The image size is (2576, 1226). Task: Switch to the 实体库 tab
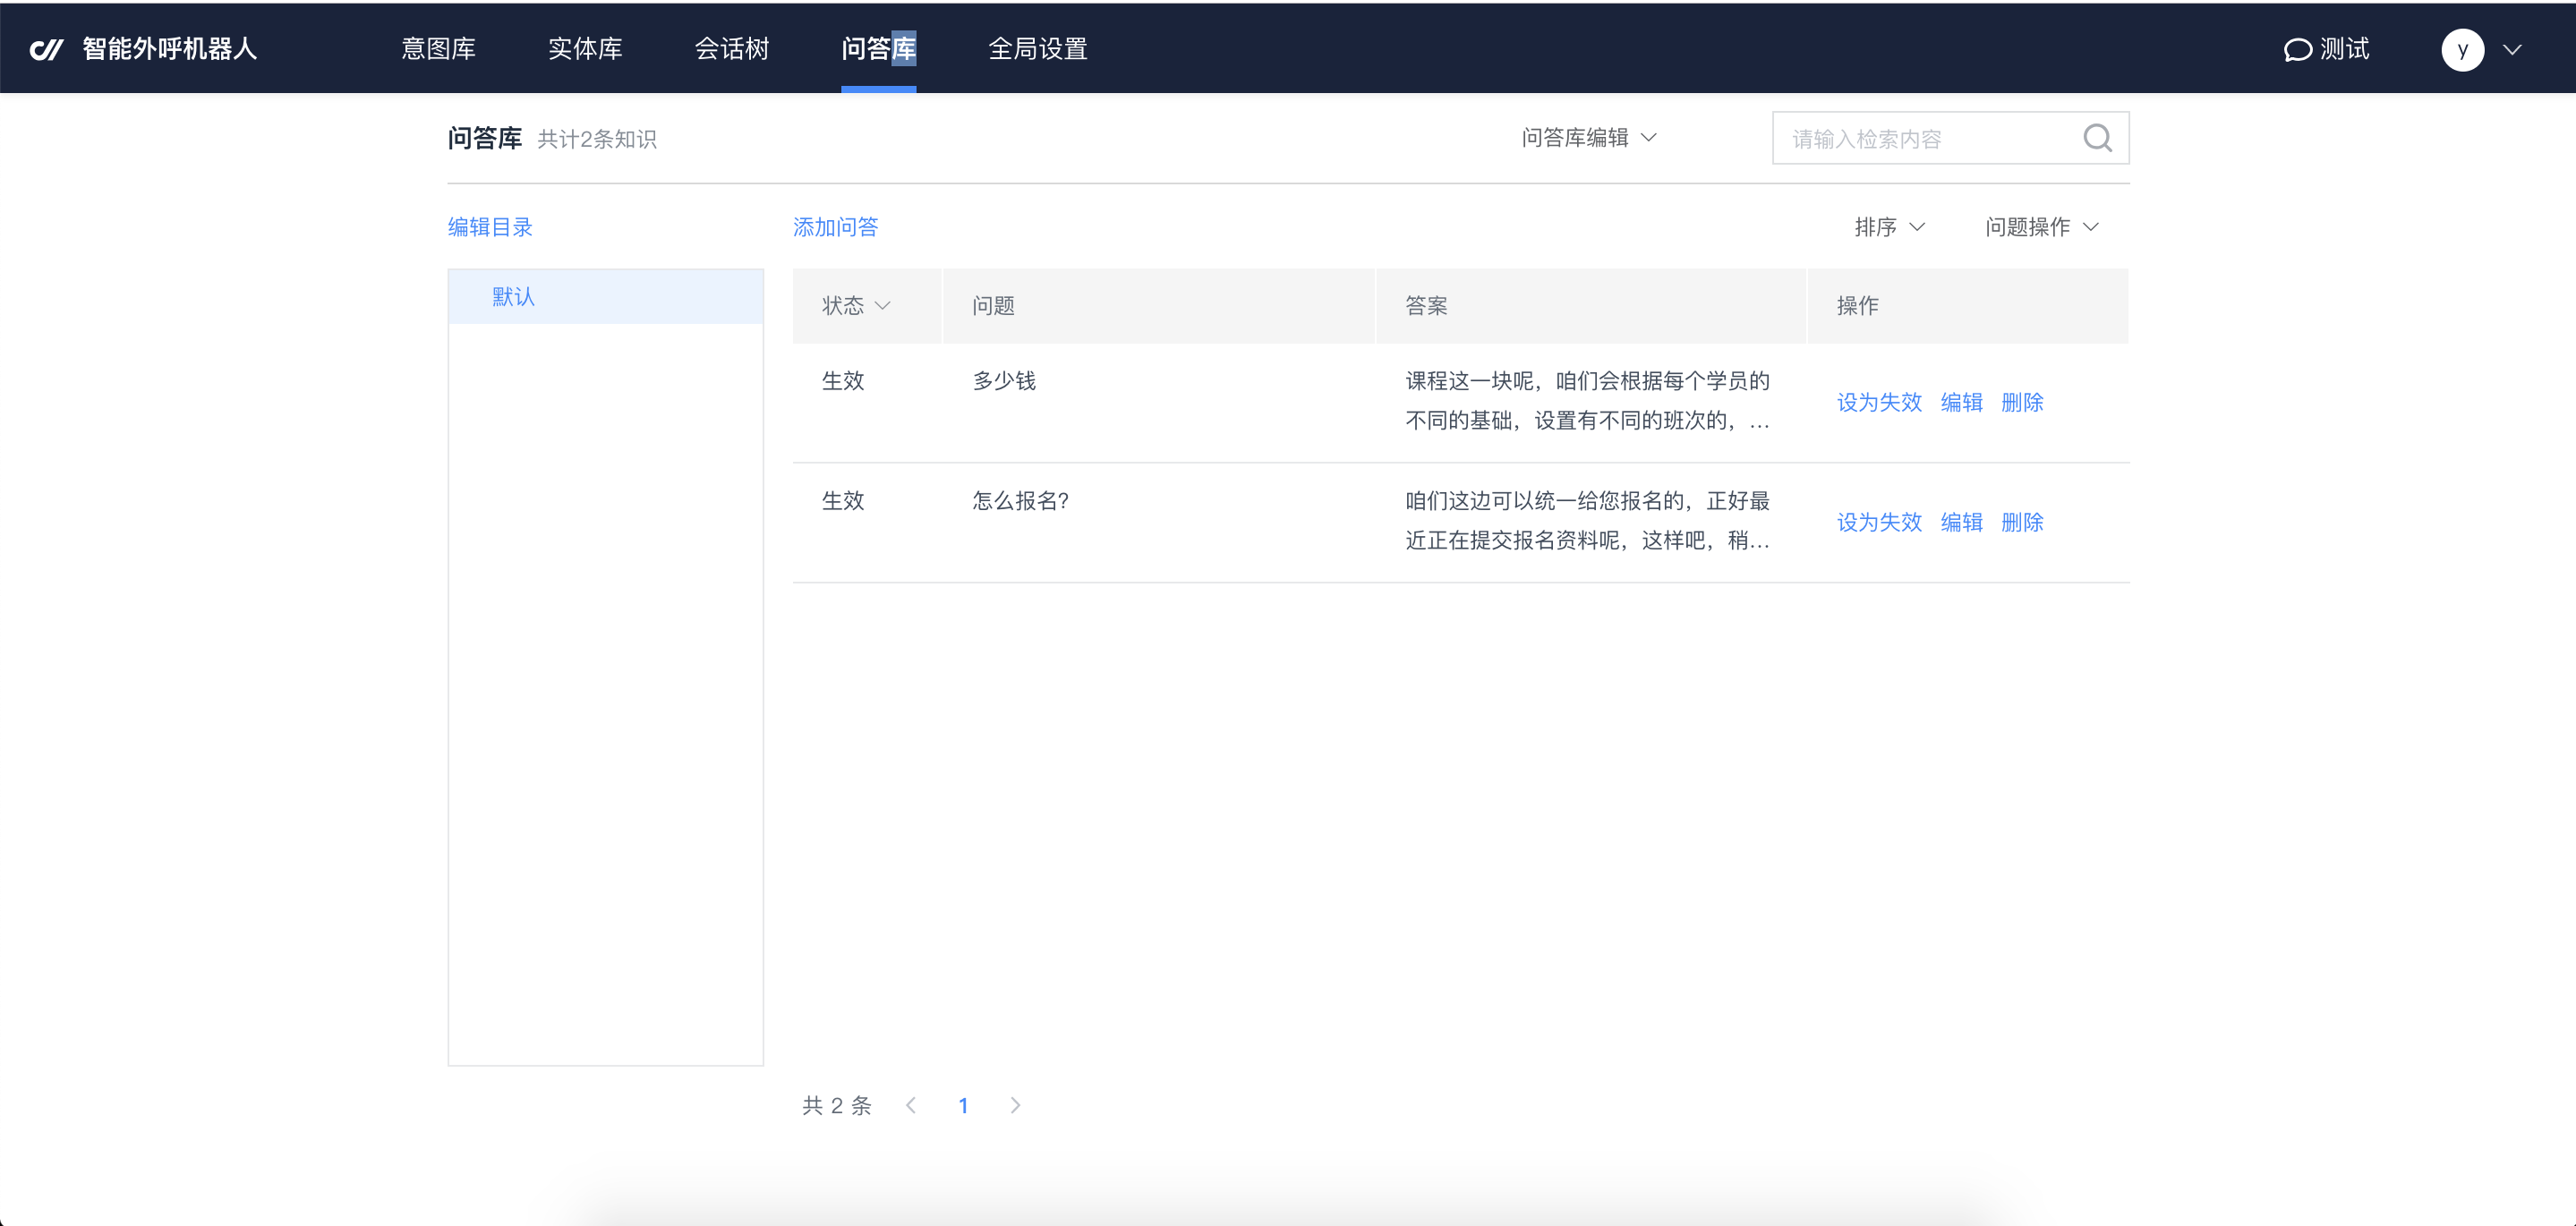pyautogui.click(x=585, y=48)
